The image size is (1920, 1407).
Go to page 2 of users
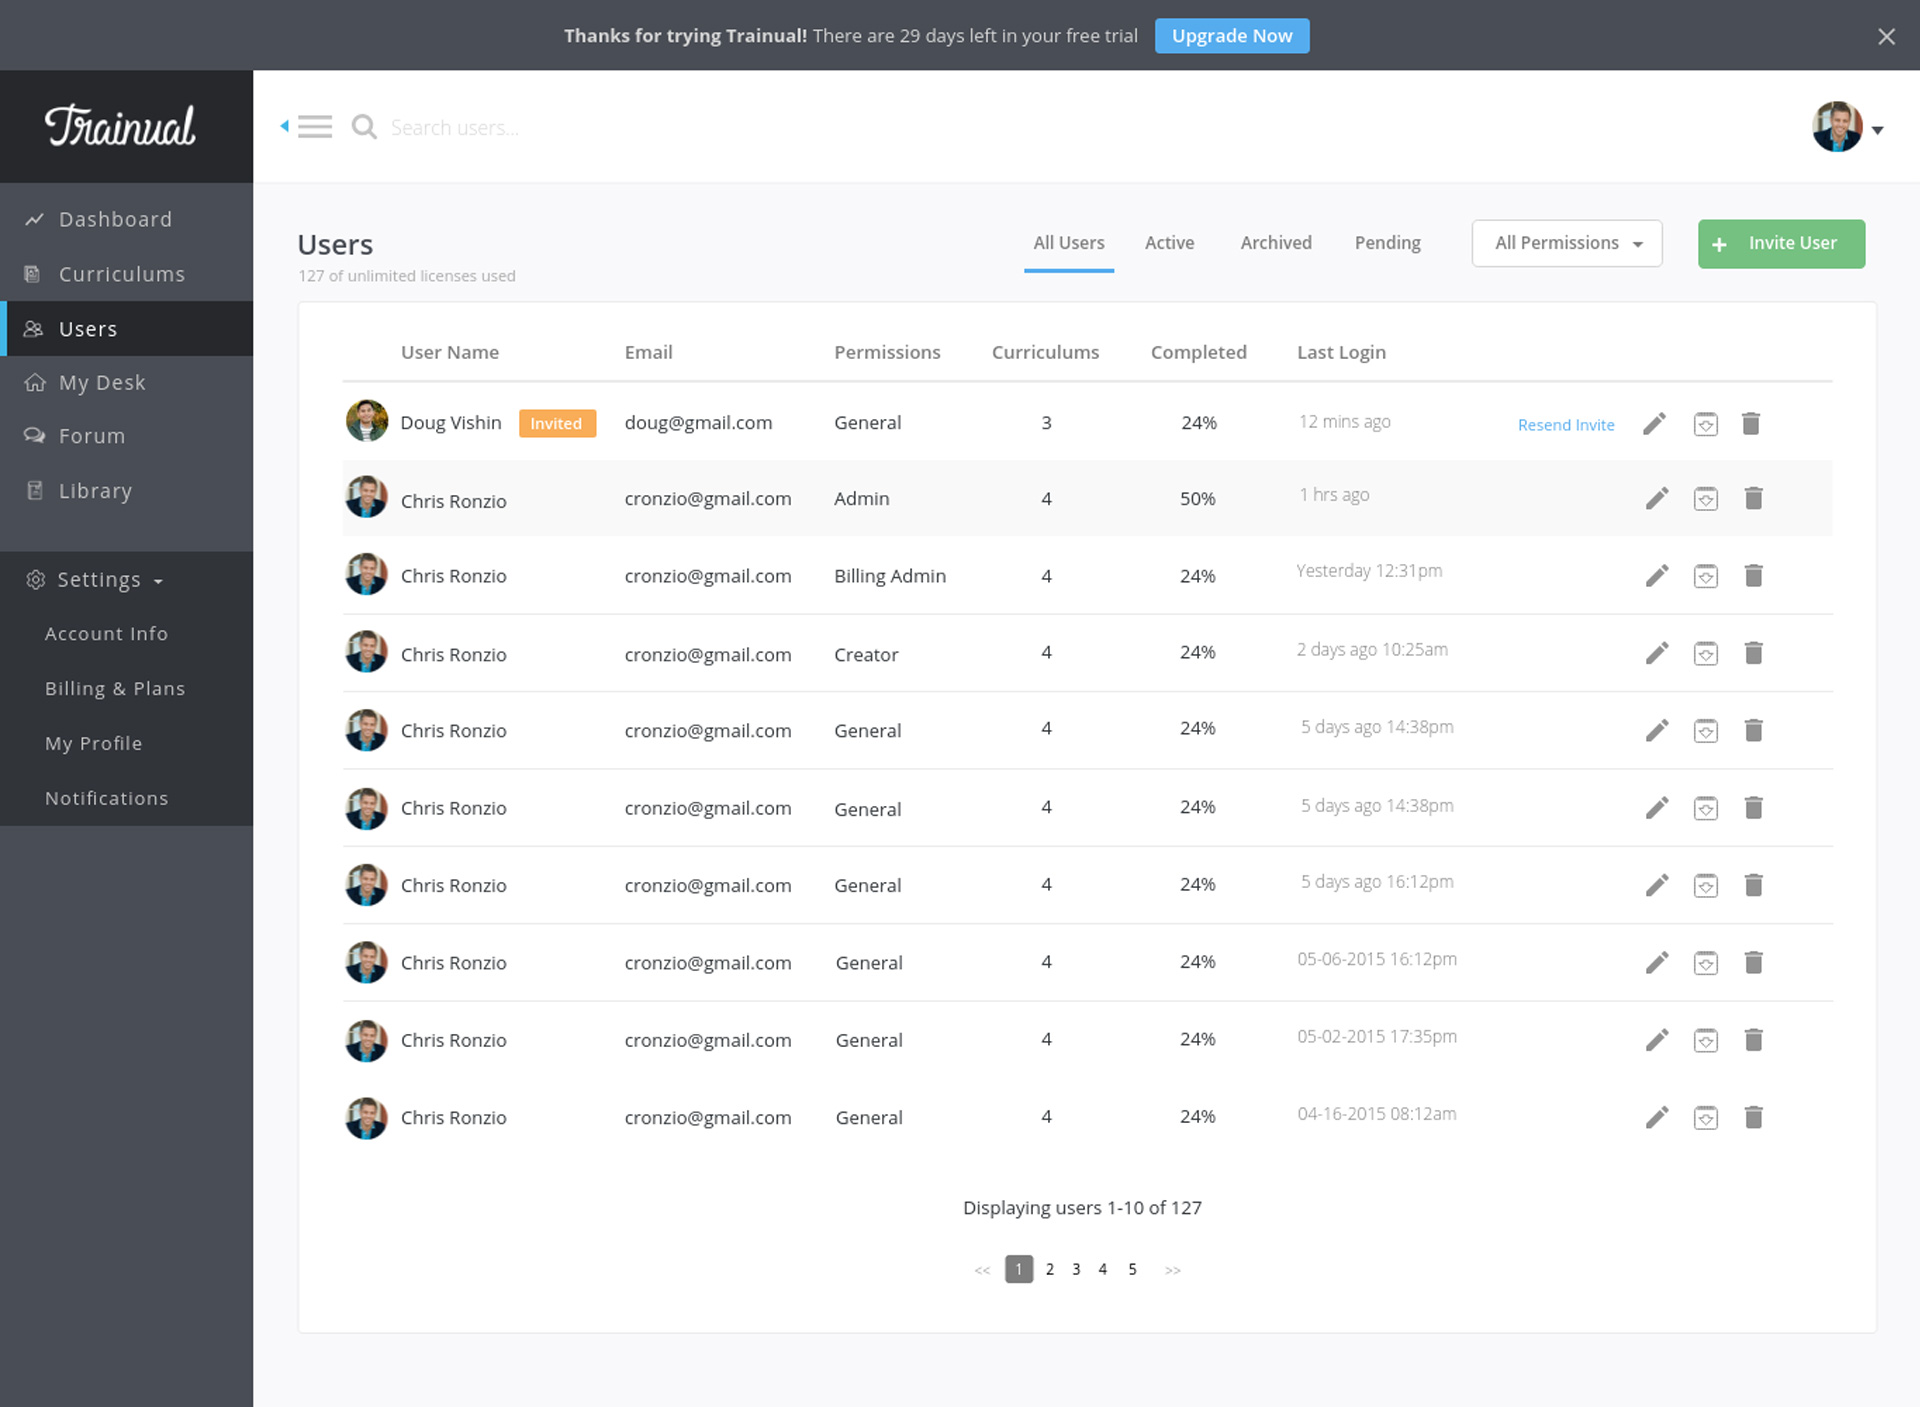(x=1049, y=1269)
